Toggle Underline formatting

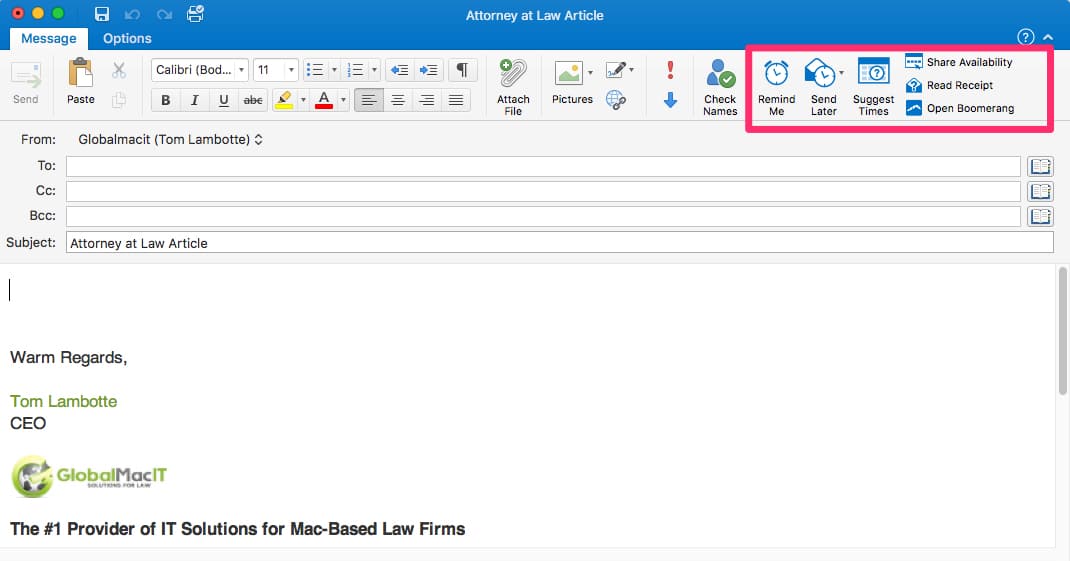tap(223, 100)
